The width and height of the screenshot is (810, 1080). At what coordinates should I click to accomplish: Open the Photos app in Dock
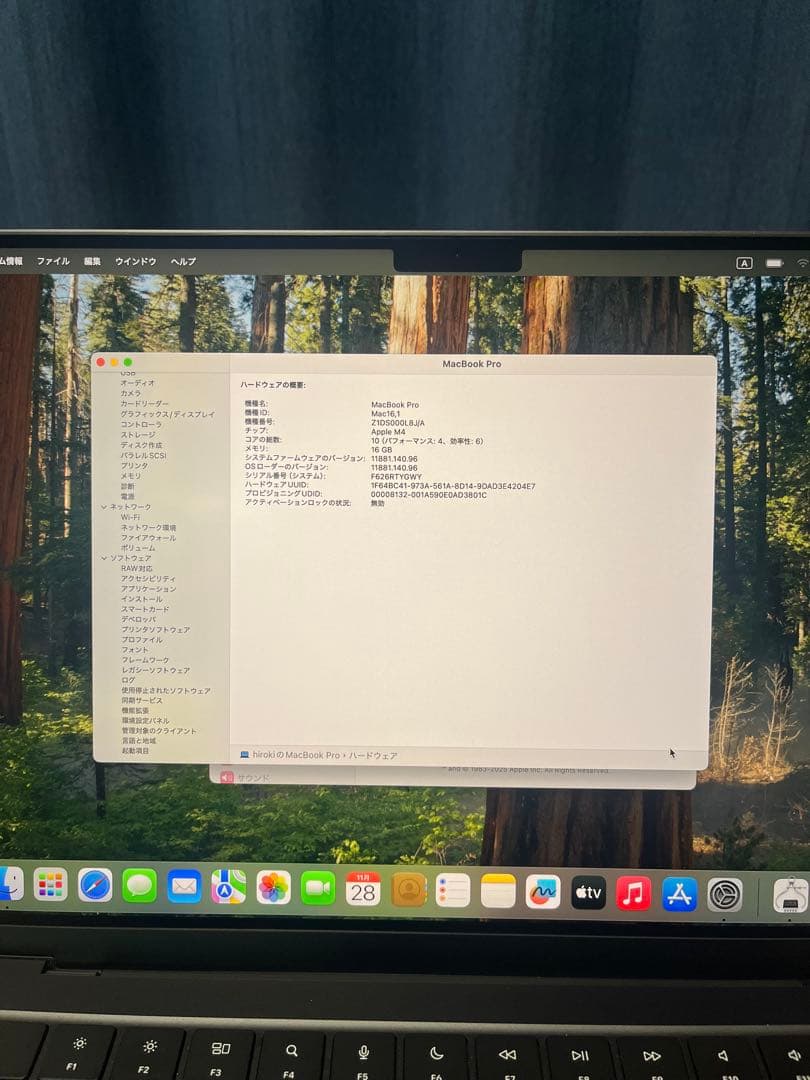[273, 887]
